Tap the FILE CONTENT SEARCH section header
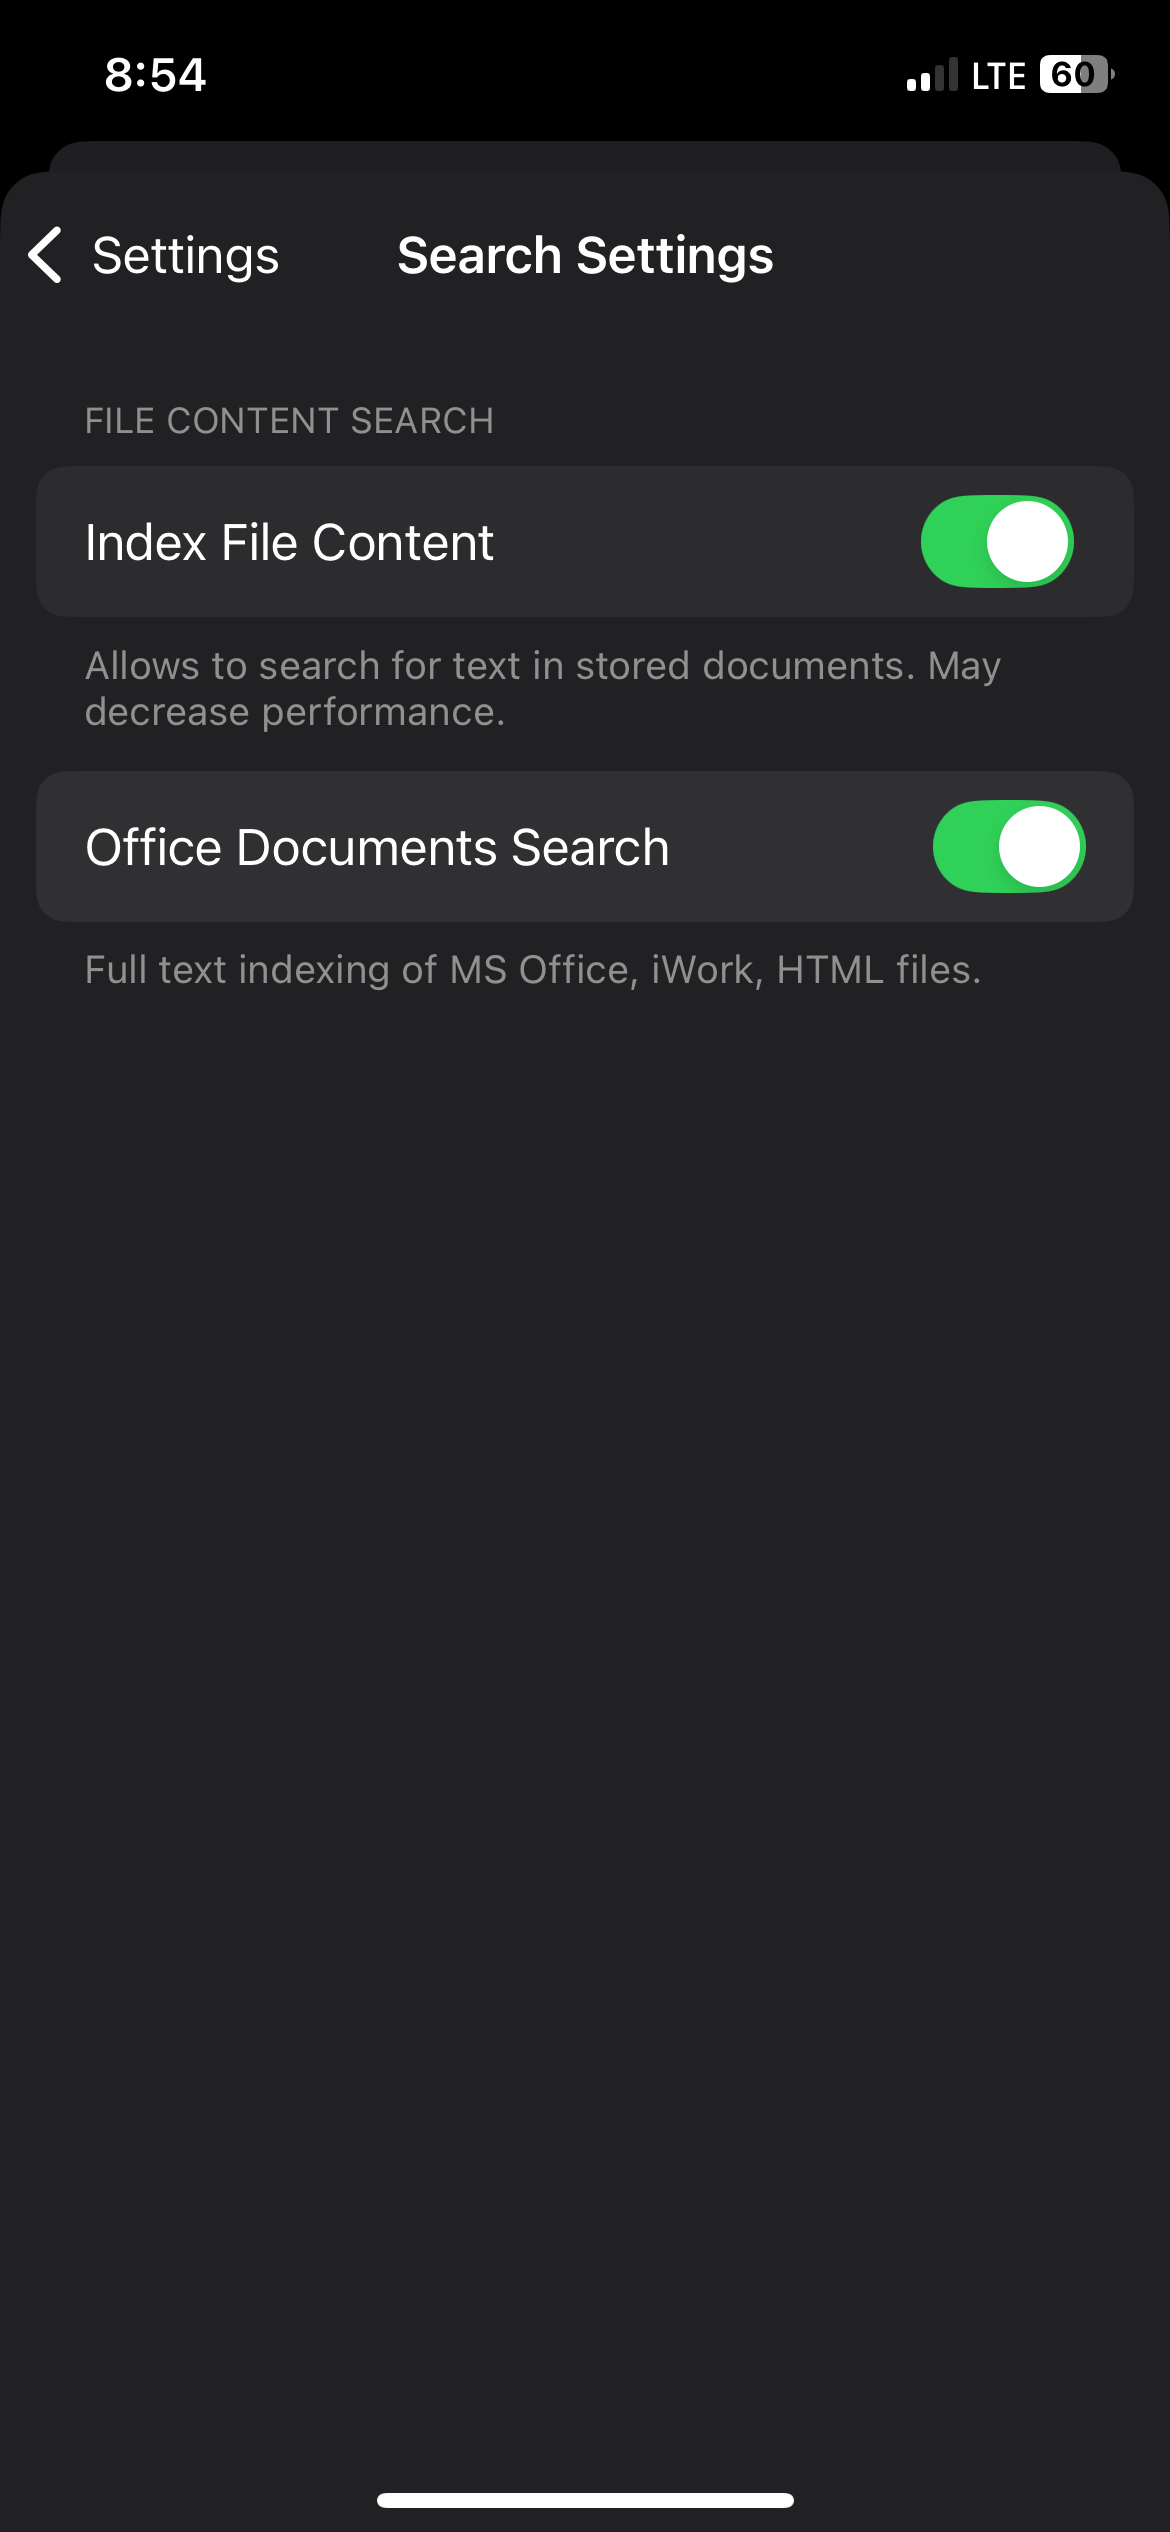 [289, 421]
